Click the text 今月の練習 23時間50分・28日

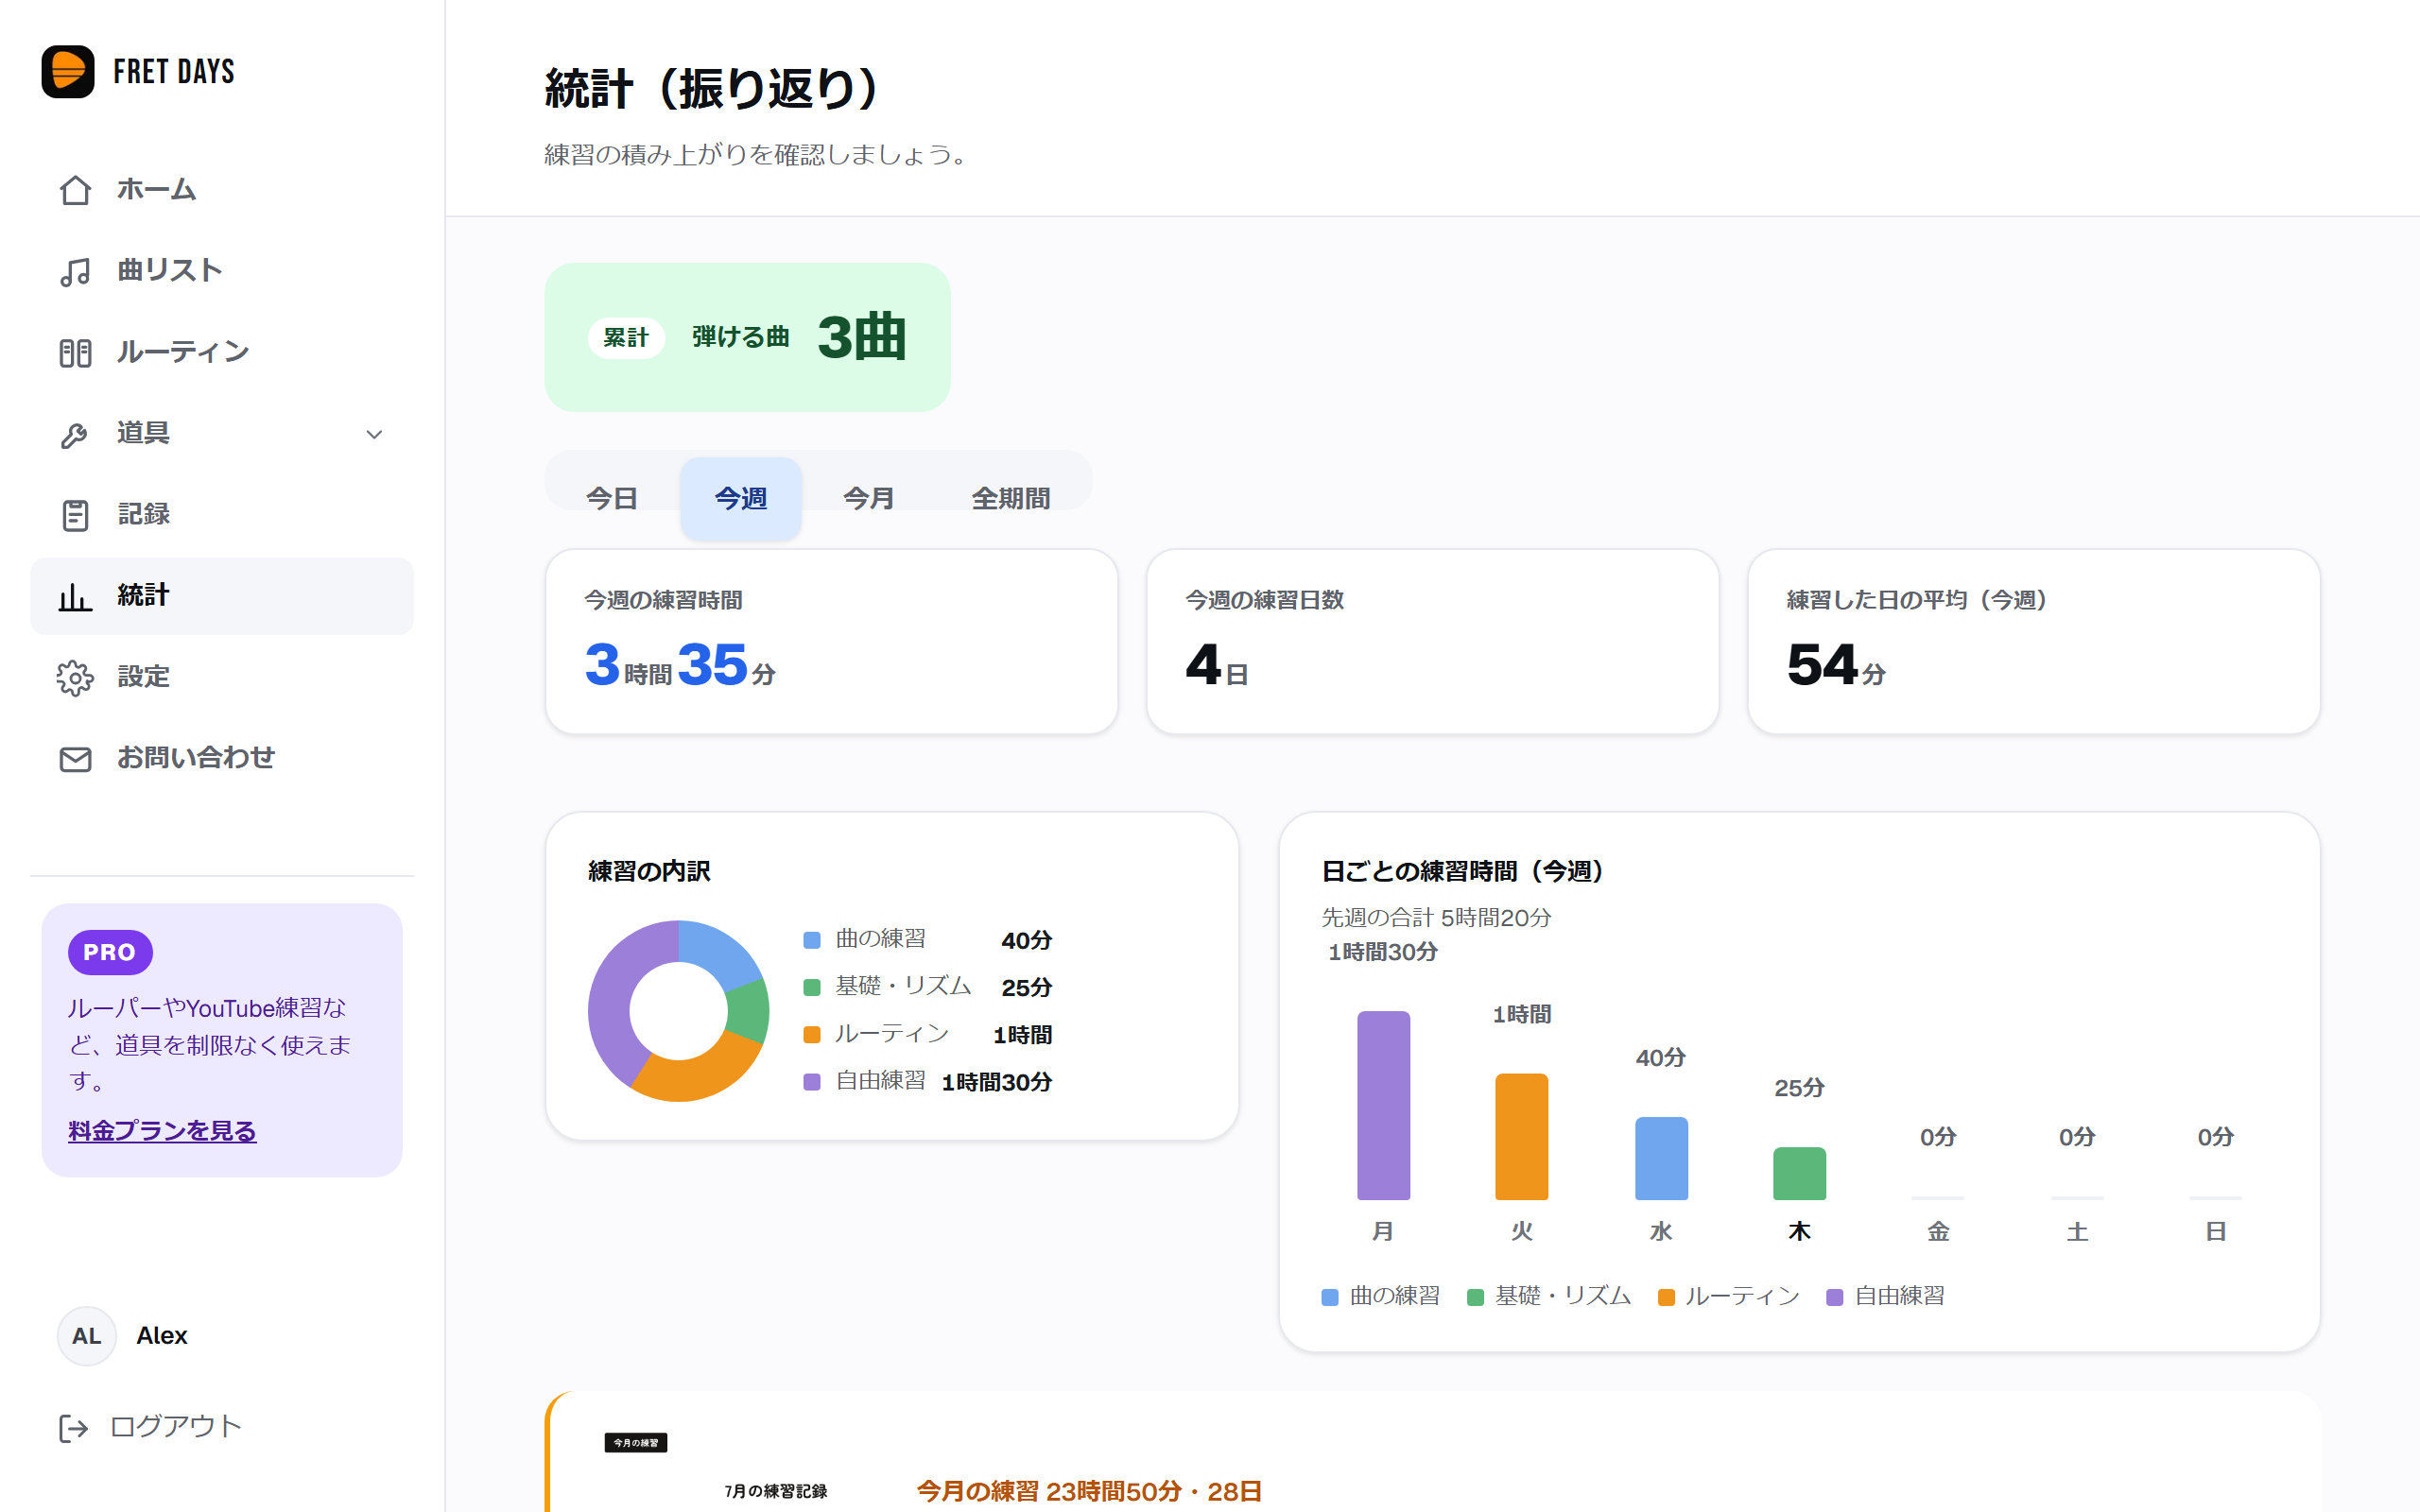(1089, 1491)
